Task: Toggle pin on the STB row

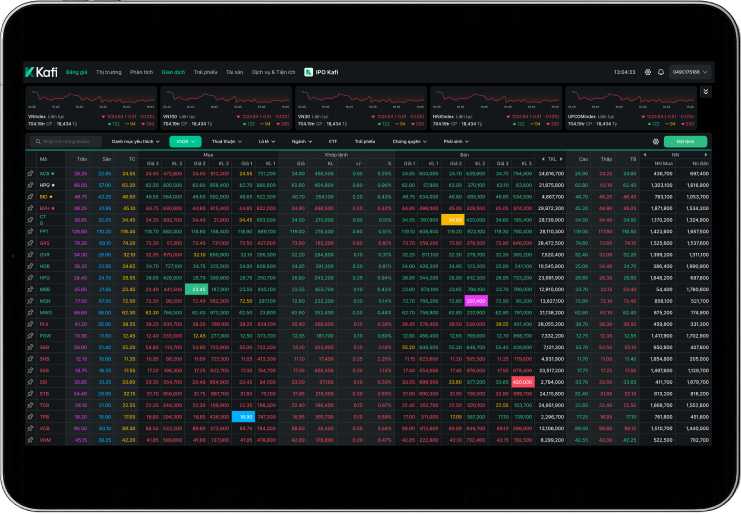Action: 31,394
